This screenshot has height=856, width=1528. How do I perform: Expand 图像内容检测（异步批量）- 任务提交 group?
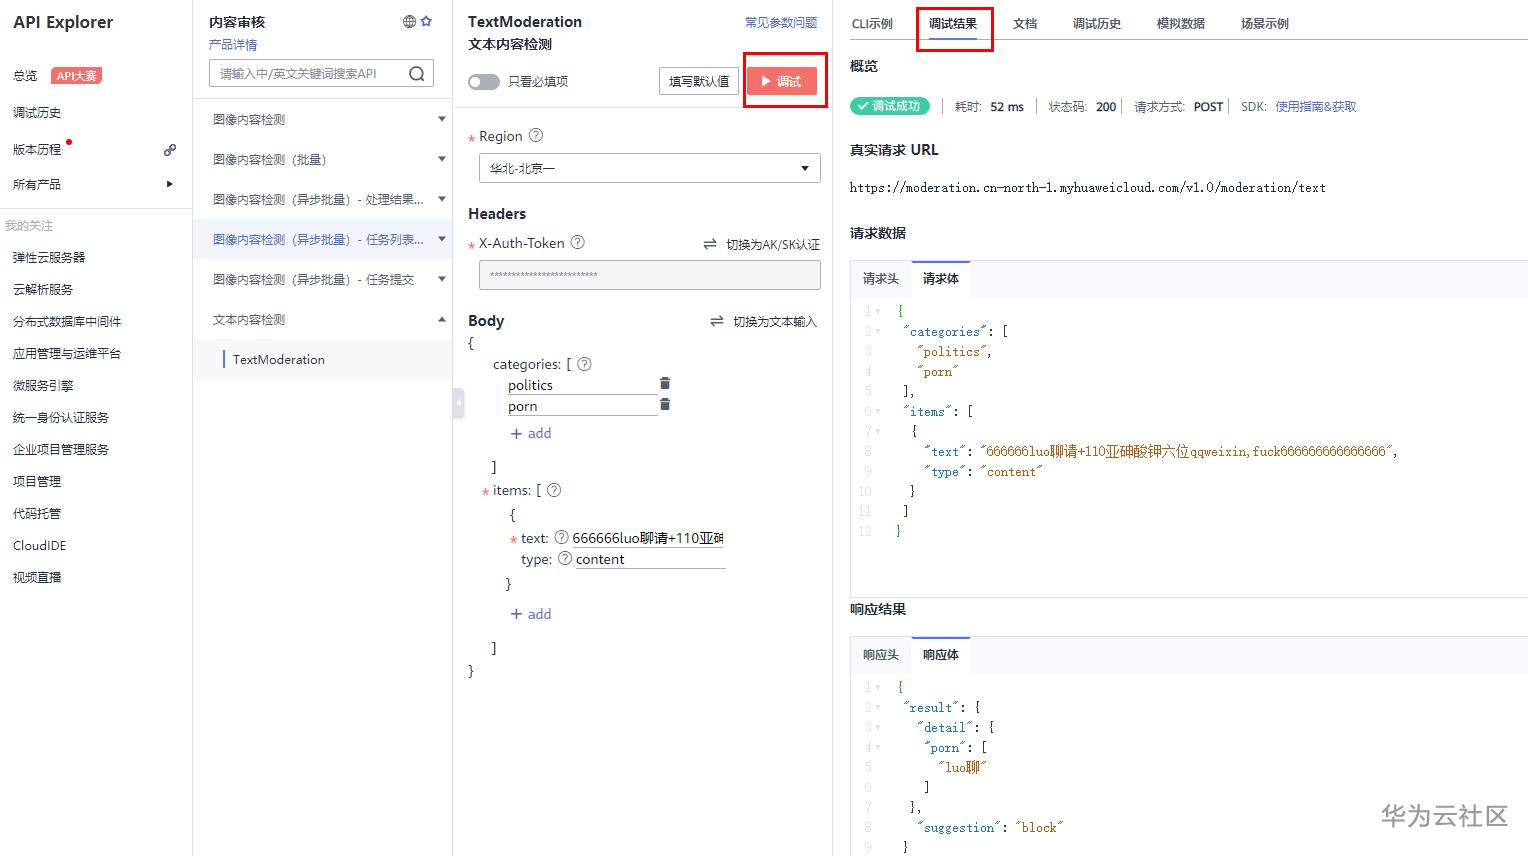point(442,279)
